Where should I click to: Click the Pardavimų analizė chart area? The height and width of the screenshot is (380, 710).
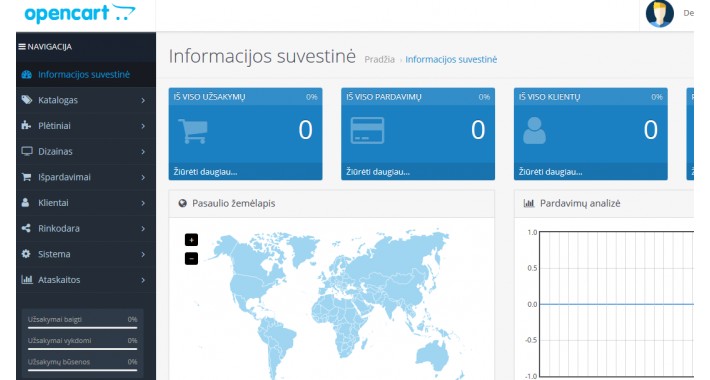point(616,304)
